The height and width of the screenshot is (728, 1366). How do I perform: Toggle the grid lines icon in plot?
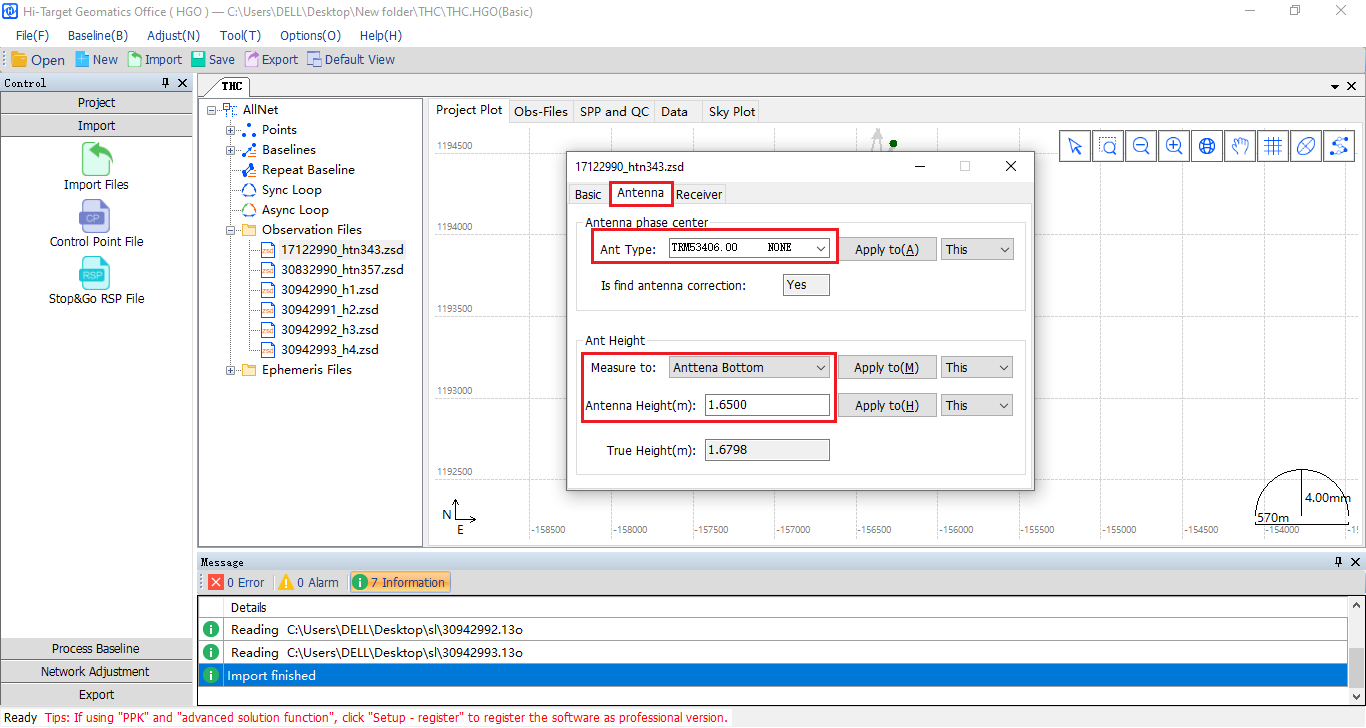1273,146
